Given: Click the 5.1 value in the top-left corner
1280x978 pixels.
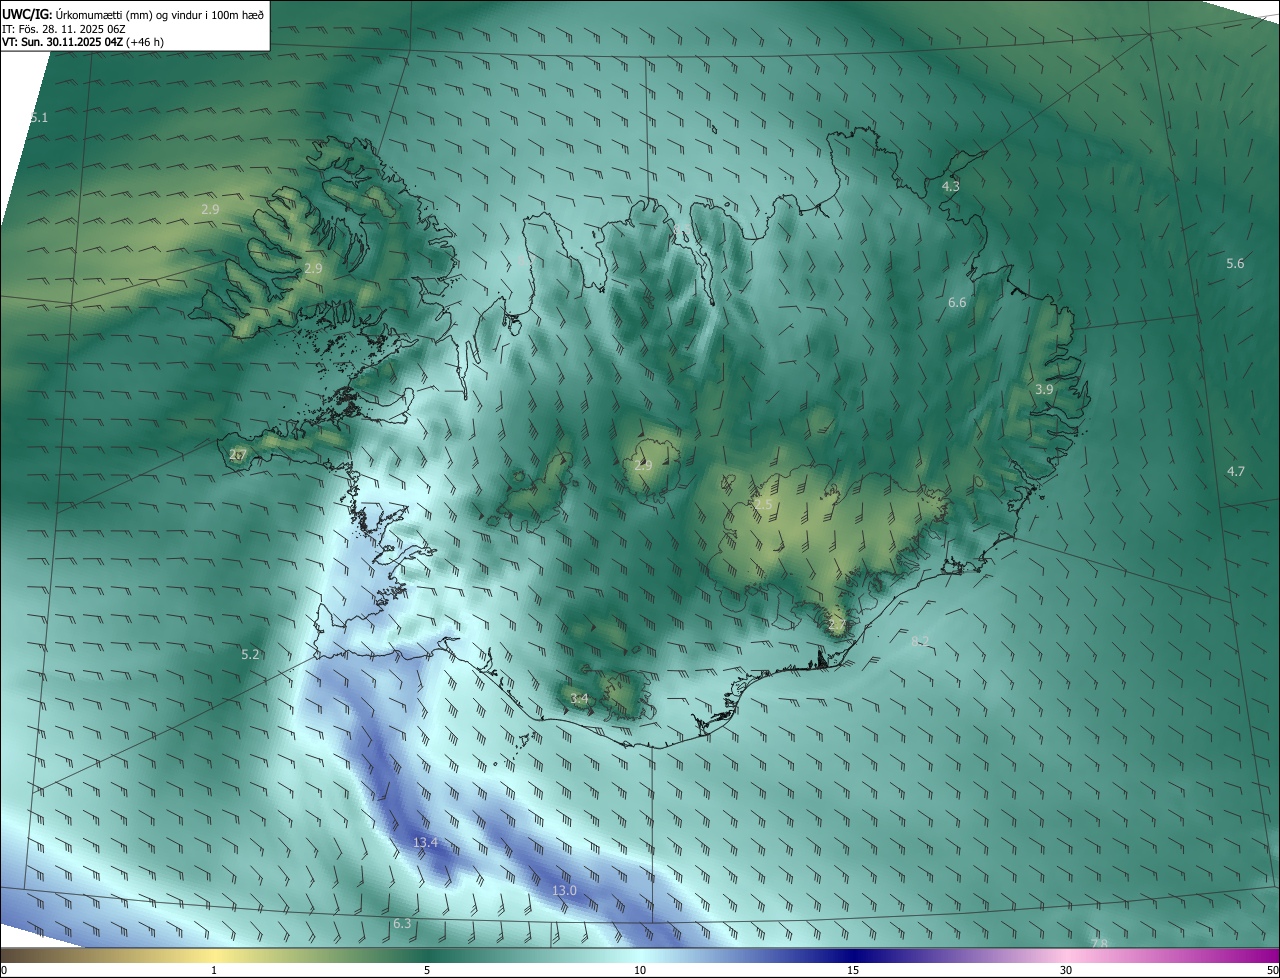Looking at the screenshot, I should pyautogui.click(x=39, y=117).
